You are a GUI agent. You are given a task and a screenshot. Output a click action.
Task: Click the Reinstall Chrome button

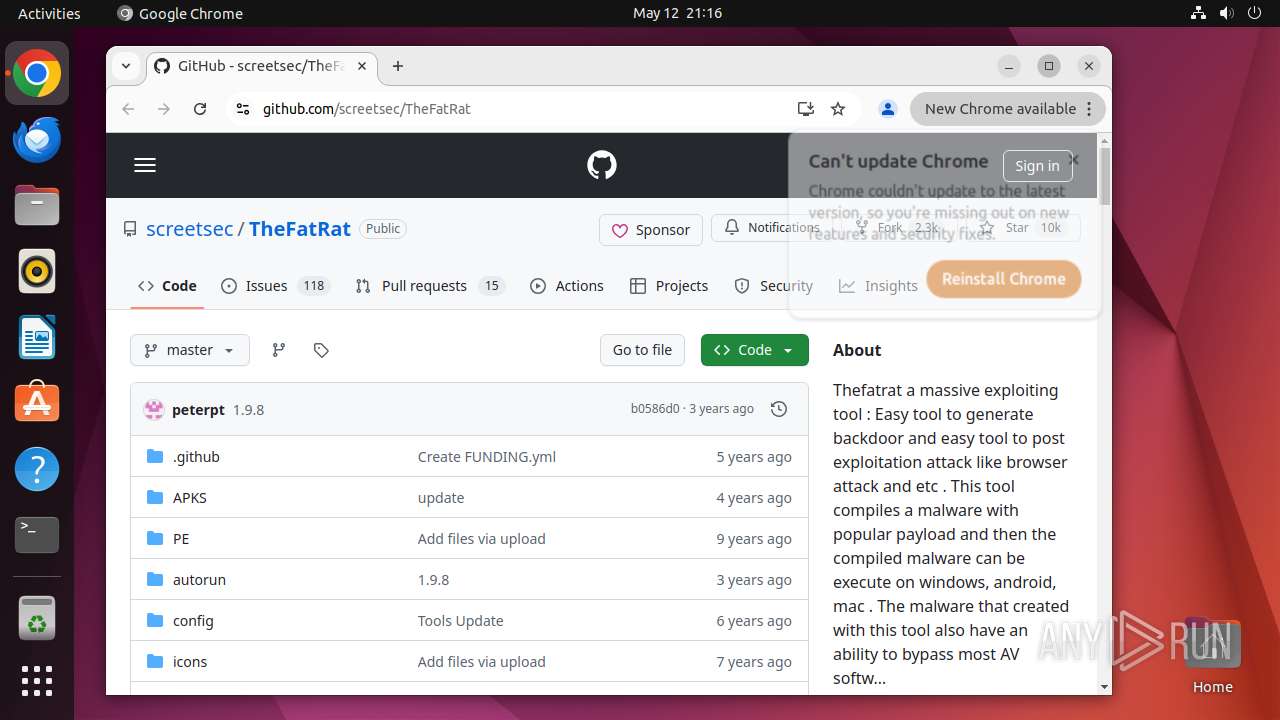click(1004, 279)
